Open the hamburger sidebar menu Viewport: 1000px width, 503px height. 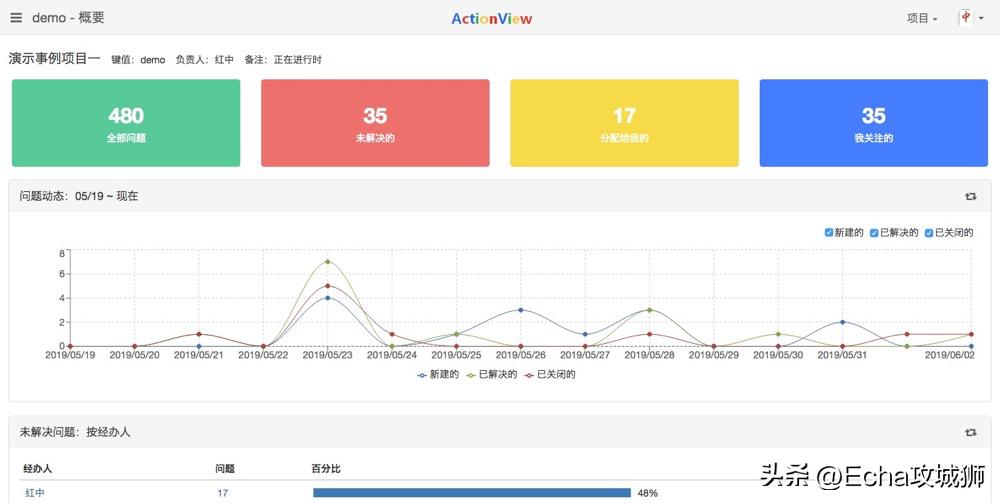pos(16,18)
